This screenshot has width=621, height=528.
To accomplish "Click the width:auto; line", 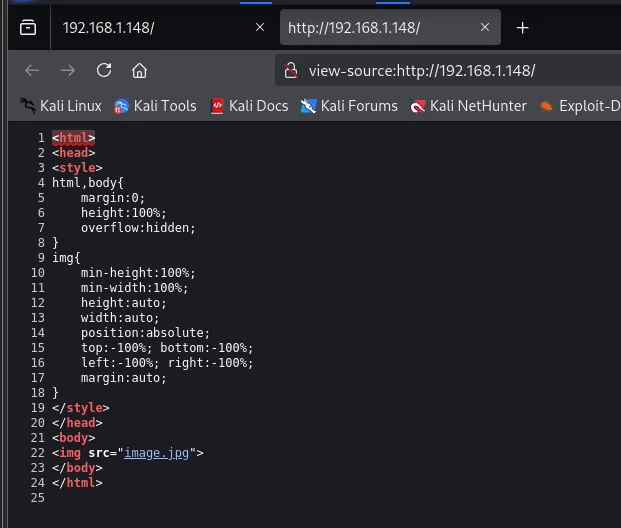I will [120, 318].
